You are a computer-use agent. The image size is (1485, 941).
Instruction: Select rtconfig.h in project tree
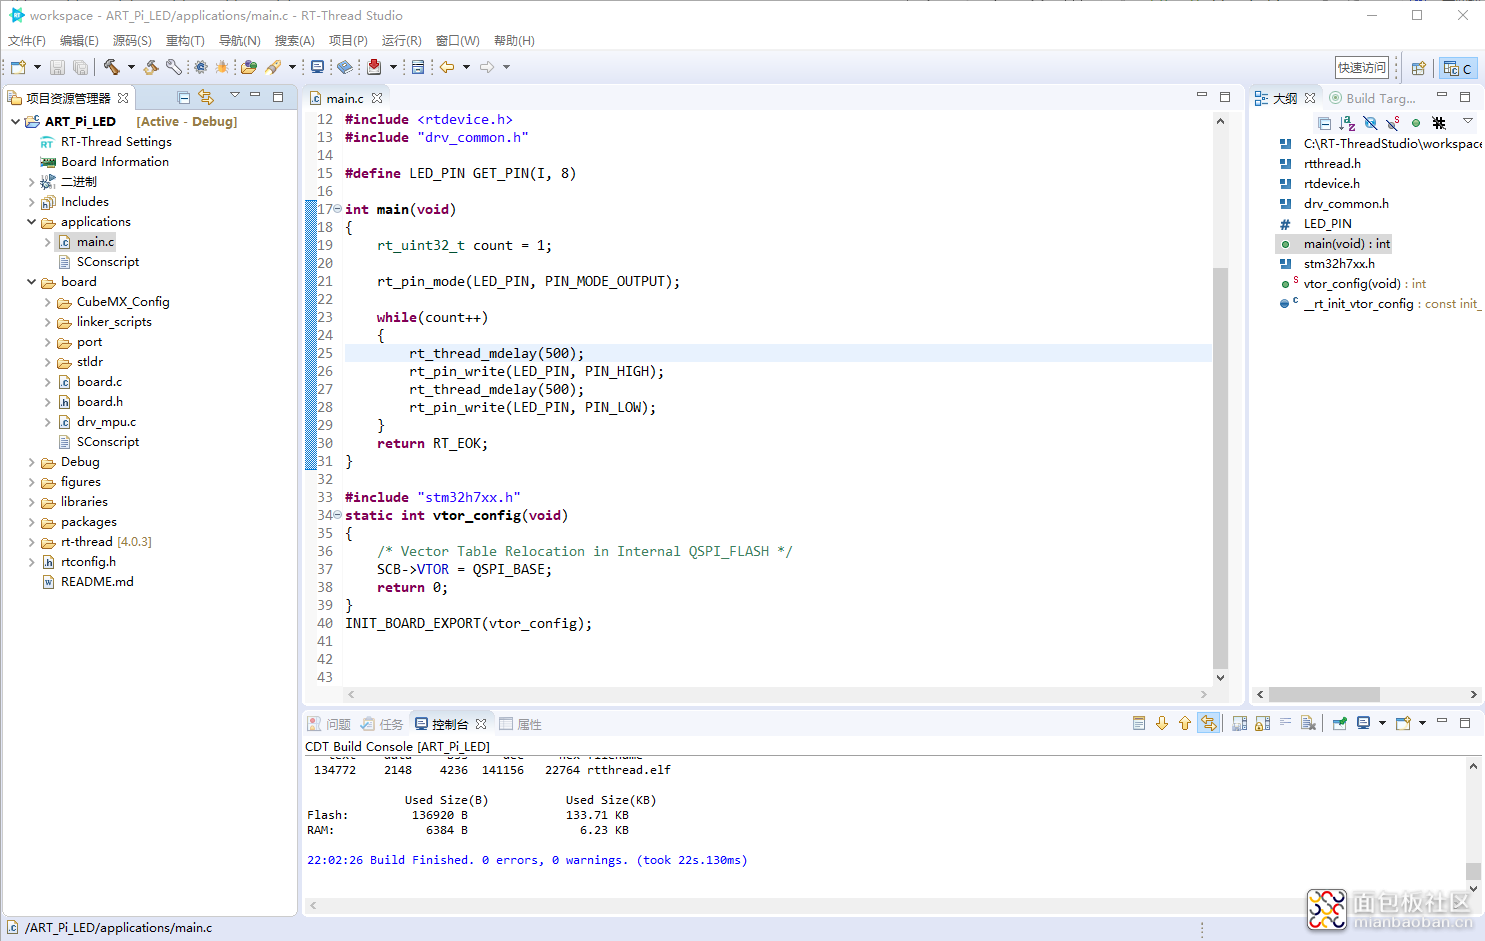tap(88, 561)
